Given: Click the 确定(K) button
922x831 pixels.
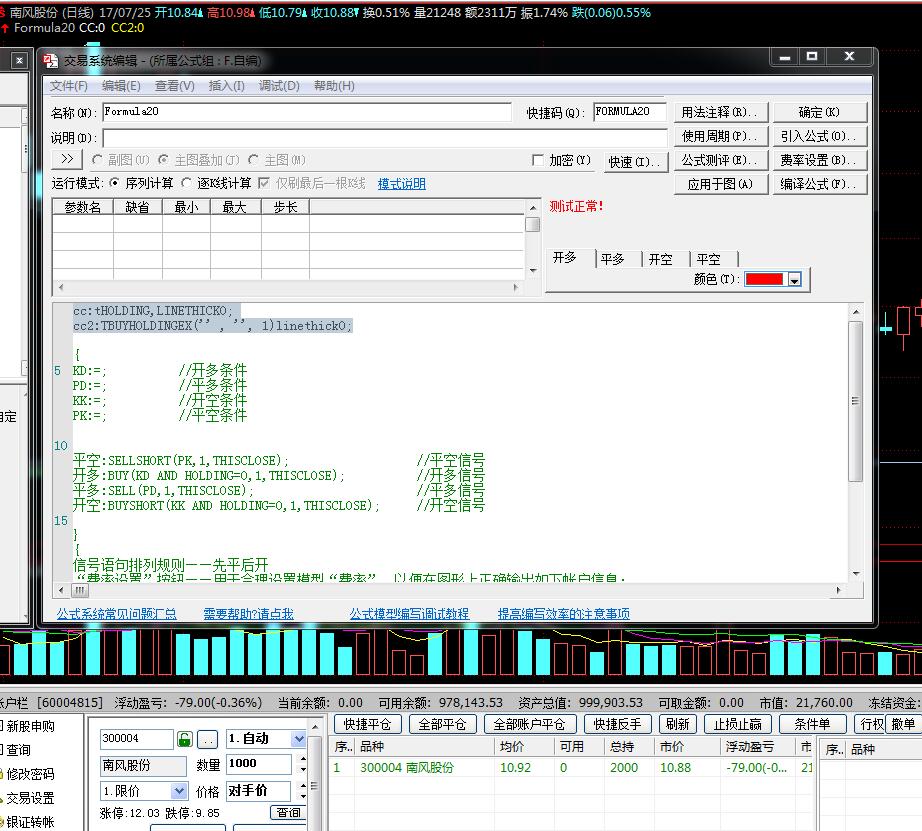Looking at the screenshot, I should coord(820,112).
